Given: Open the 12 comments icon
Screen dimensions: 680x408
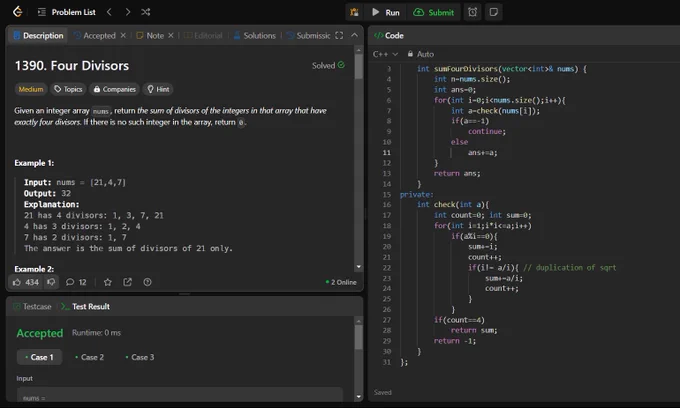Looking at the screenshot, I should tap(76, 282).
